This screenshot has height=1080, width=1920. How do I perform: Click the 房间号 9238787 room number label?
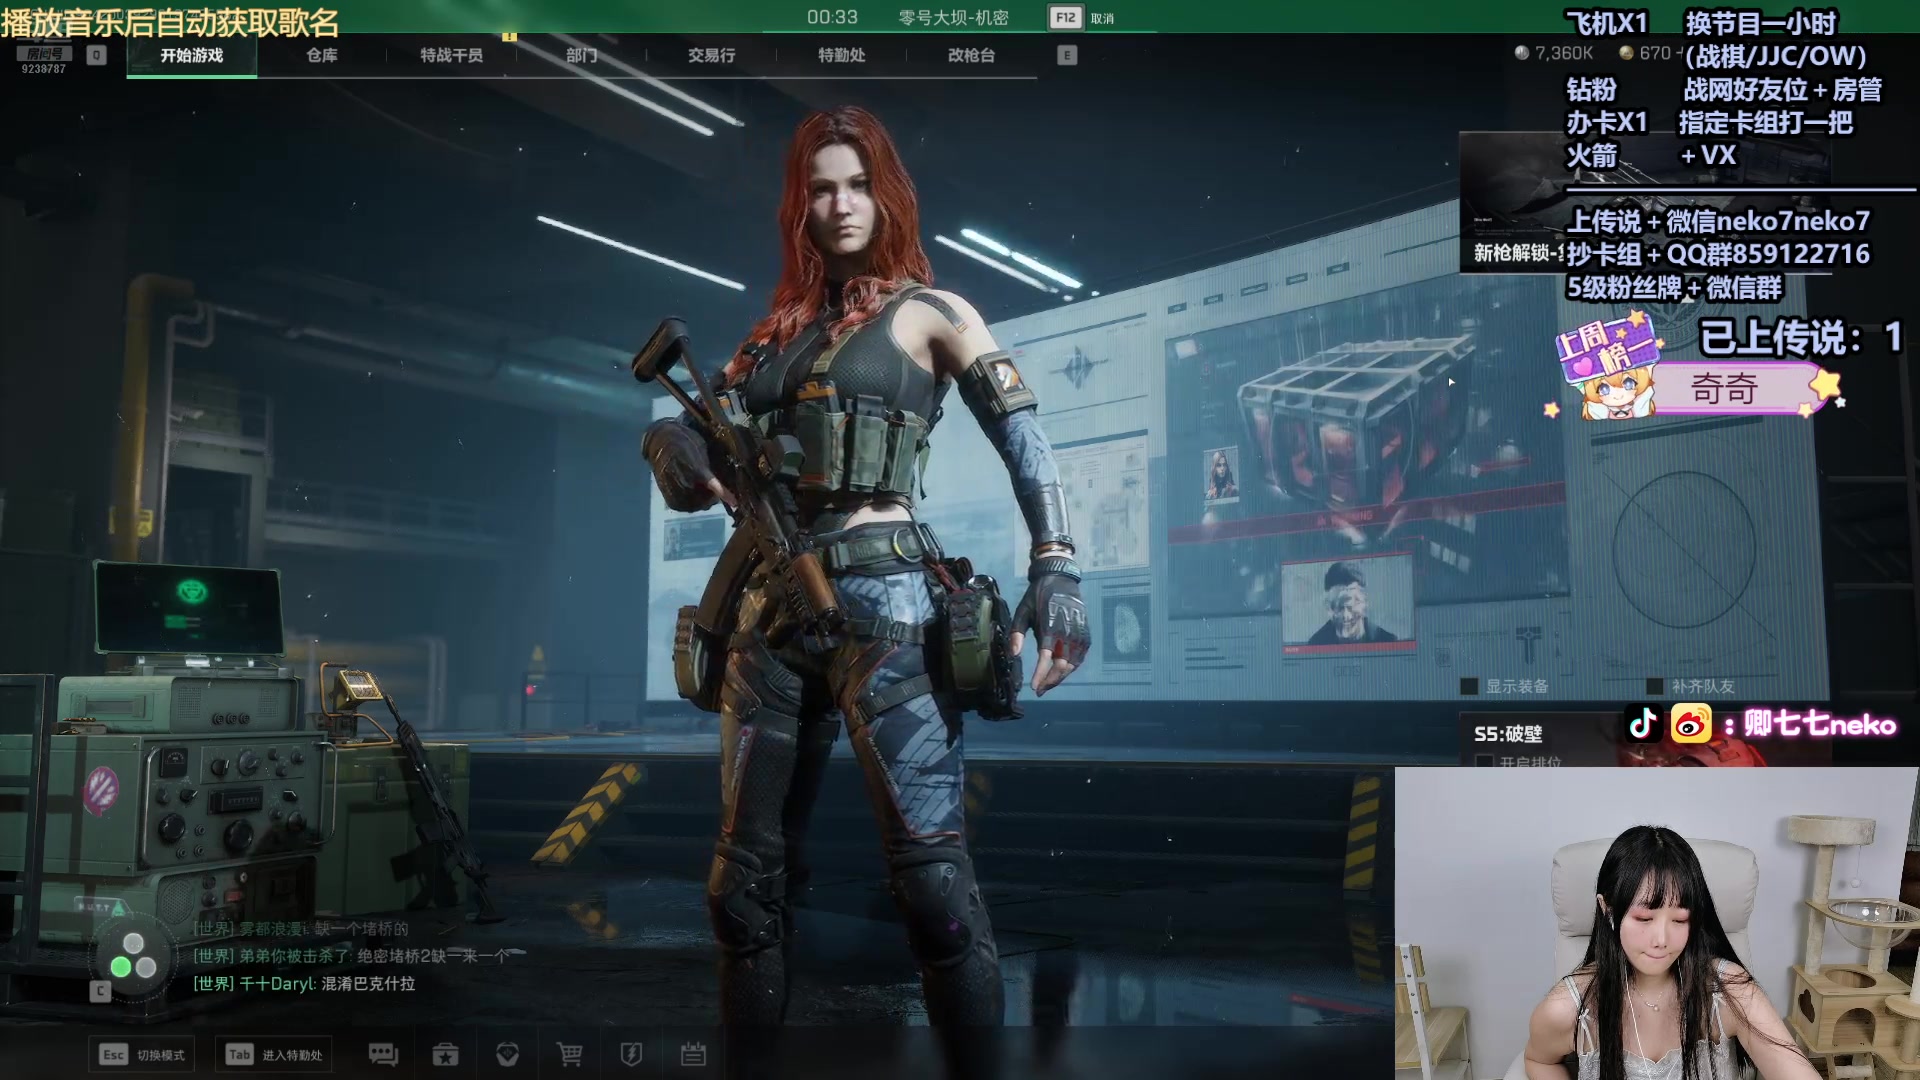pos(44,60)
